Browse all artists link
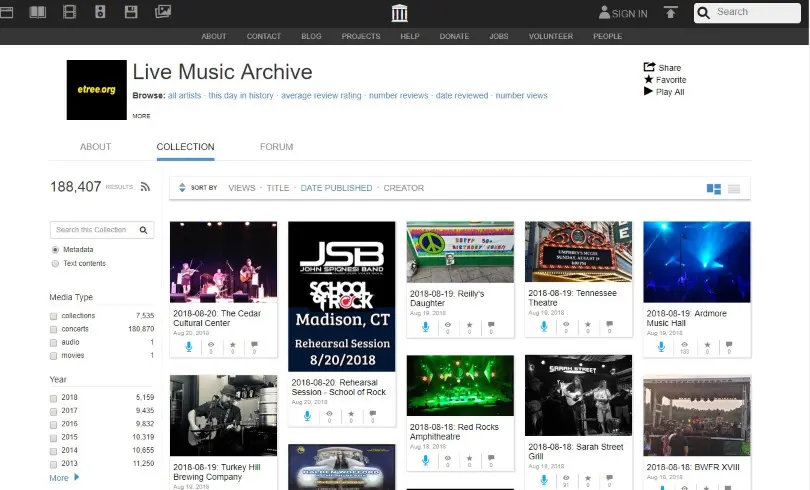The height and width of the screenshot is (490, 810). (x=184, y=96)
